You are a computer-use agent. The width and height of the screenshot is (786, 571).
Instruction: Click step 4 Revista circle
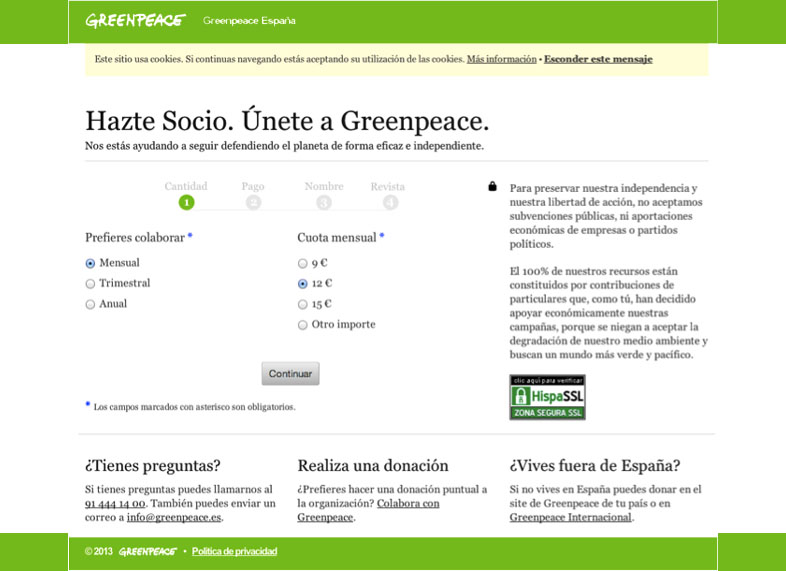[x=390, y=203]
